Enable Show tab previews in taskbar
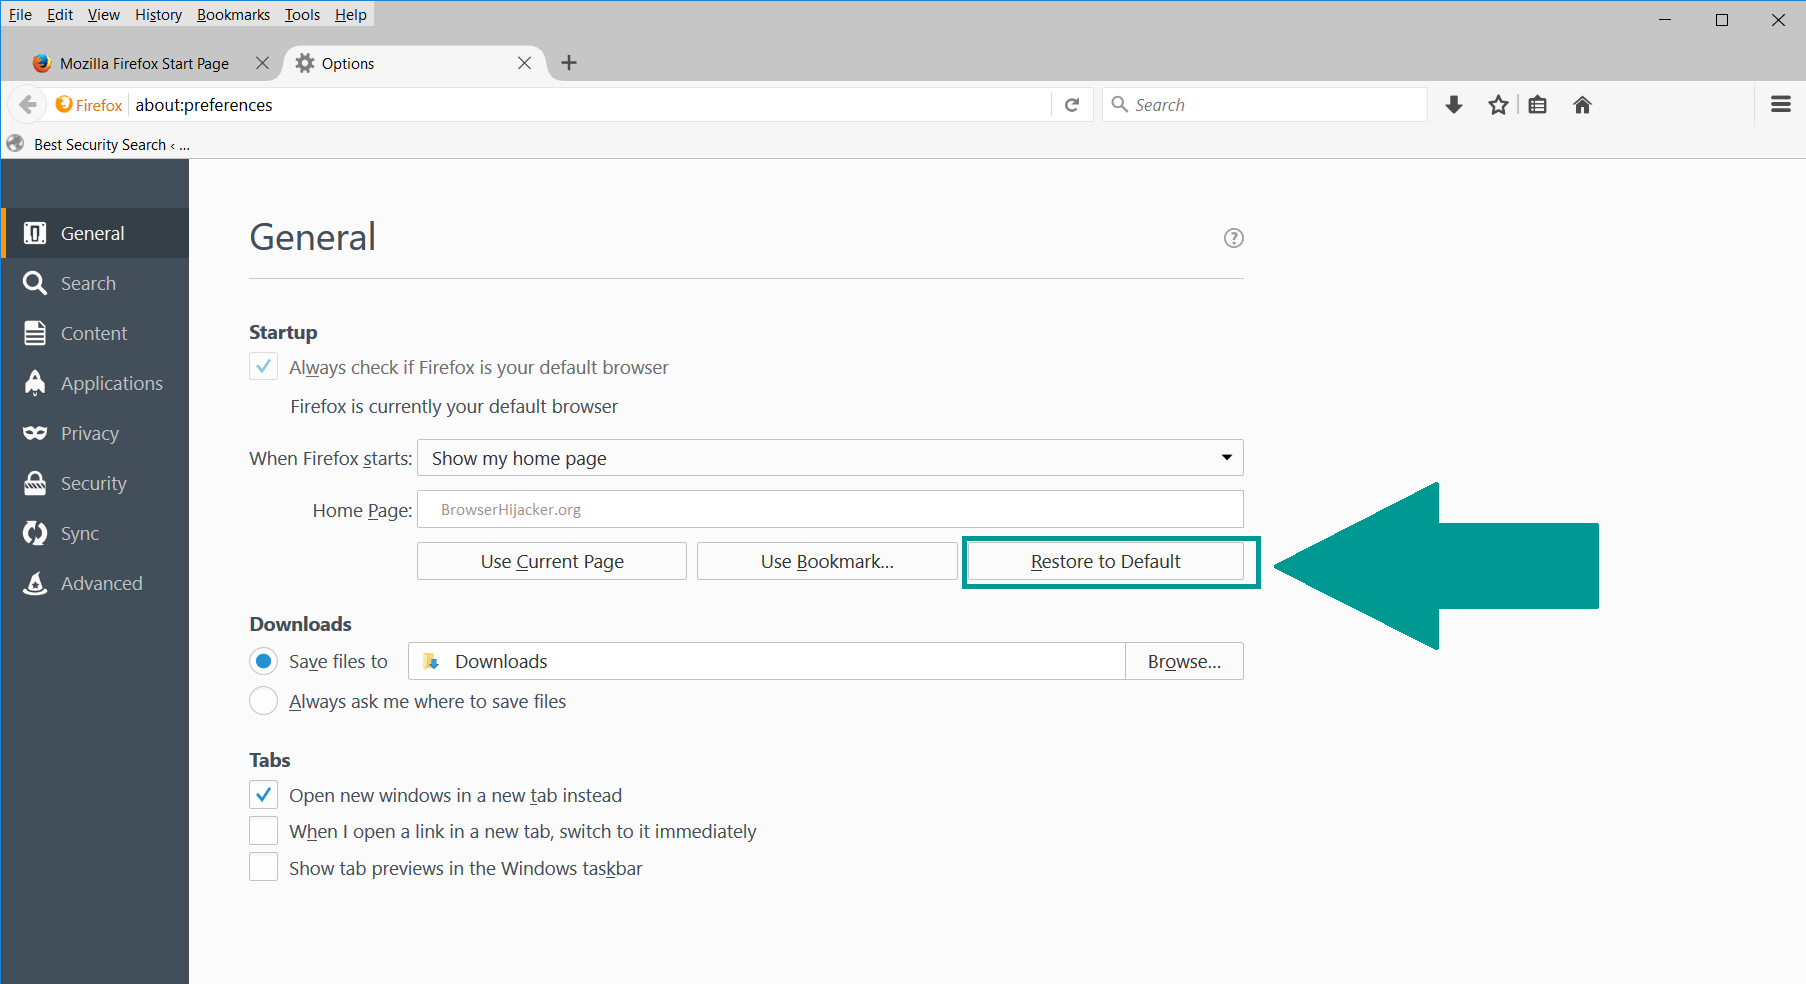The width and height of the screenshot is (1806, 984). (264, 867)
